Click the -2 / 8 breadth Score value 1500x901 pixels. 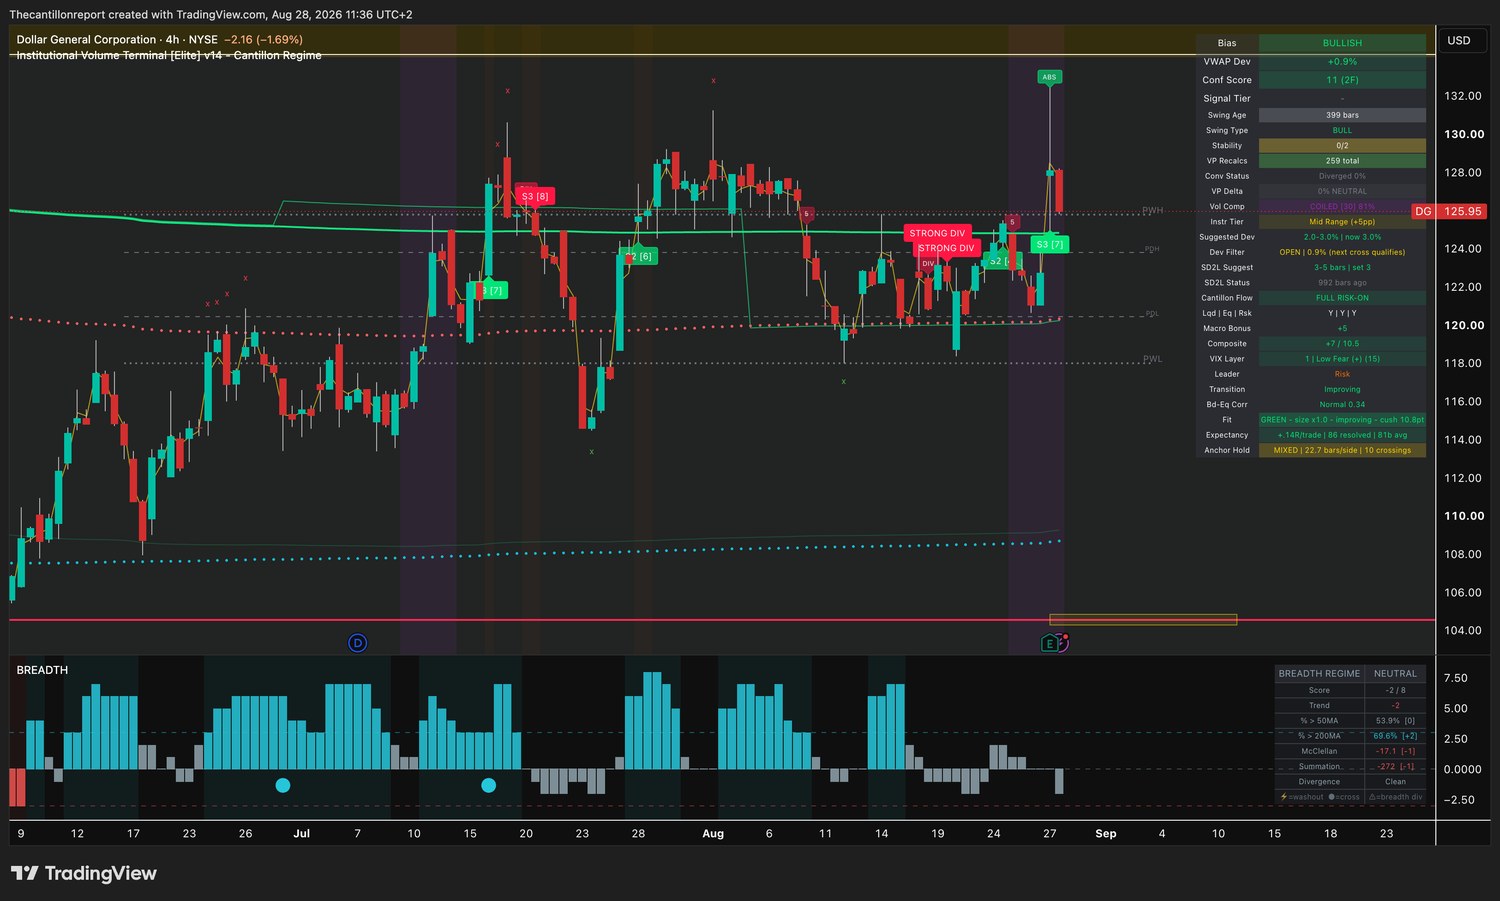[1395, 690]
